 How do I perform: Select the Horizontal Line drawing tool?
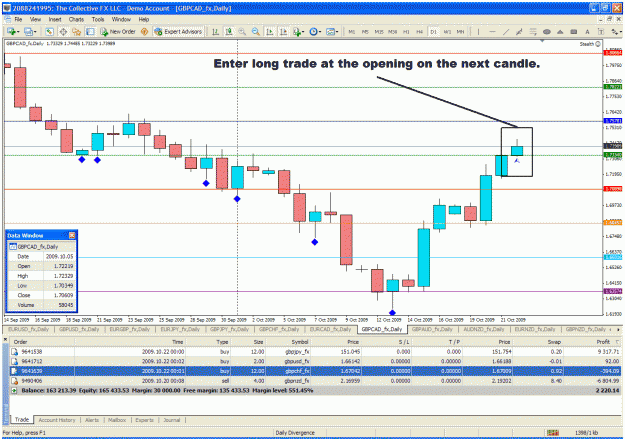click(492, 31)
